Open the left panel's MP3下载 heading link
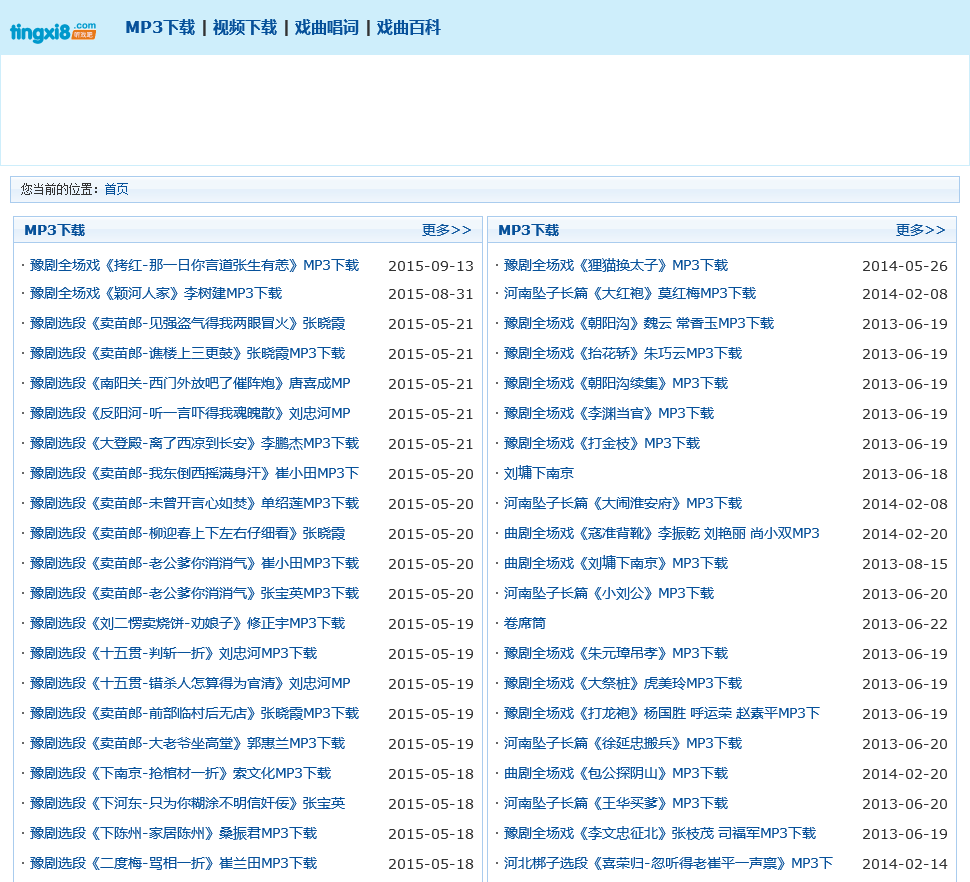 [x=54, y=230]
